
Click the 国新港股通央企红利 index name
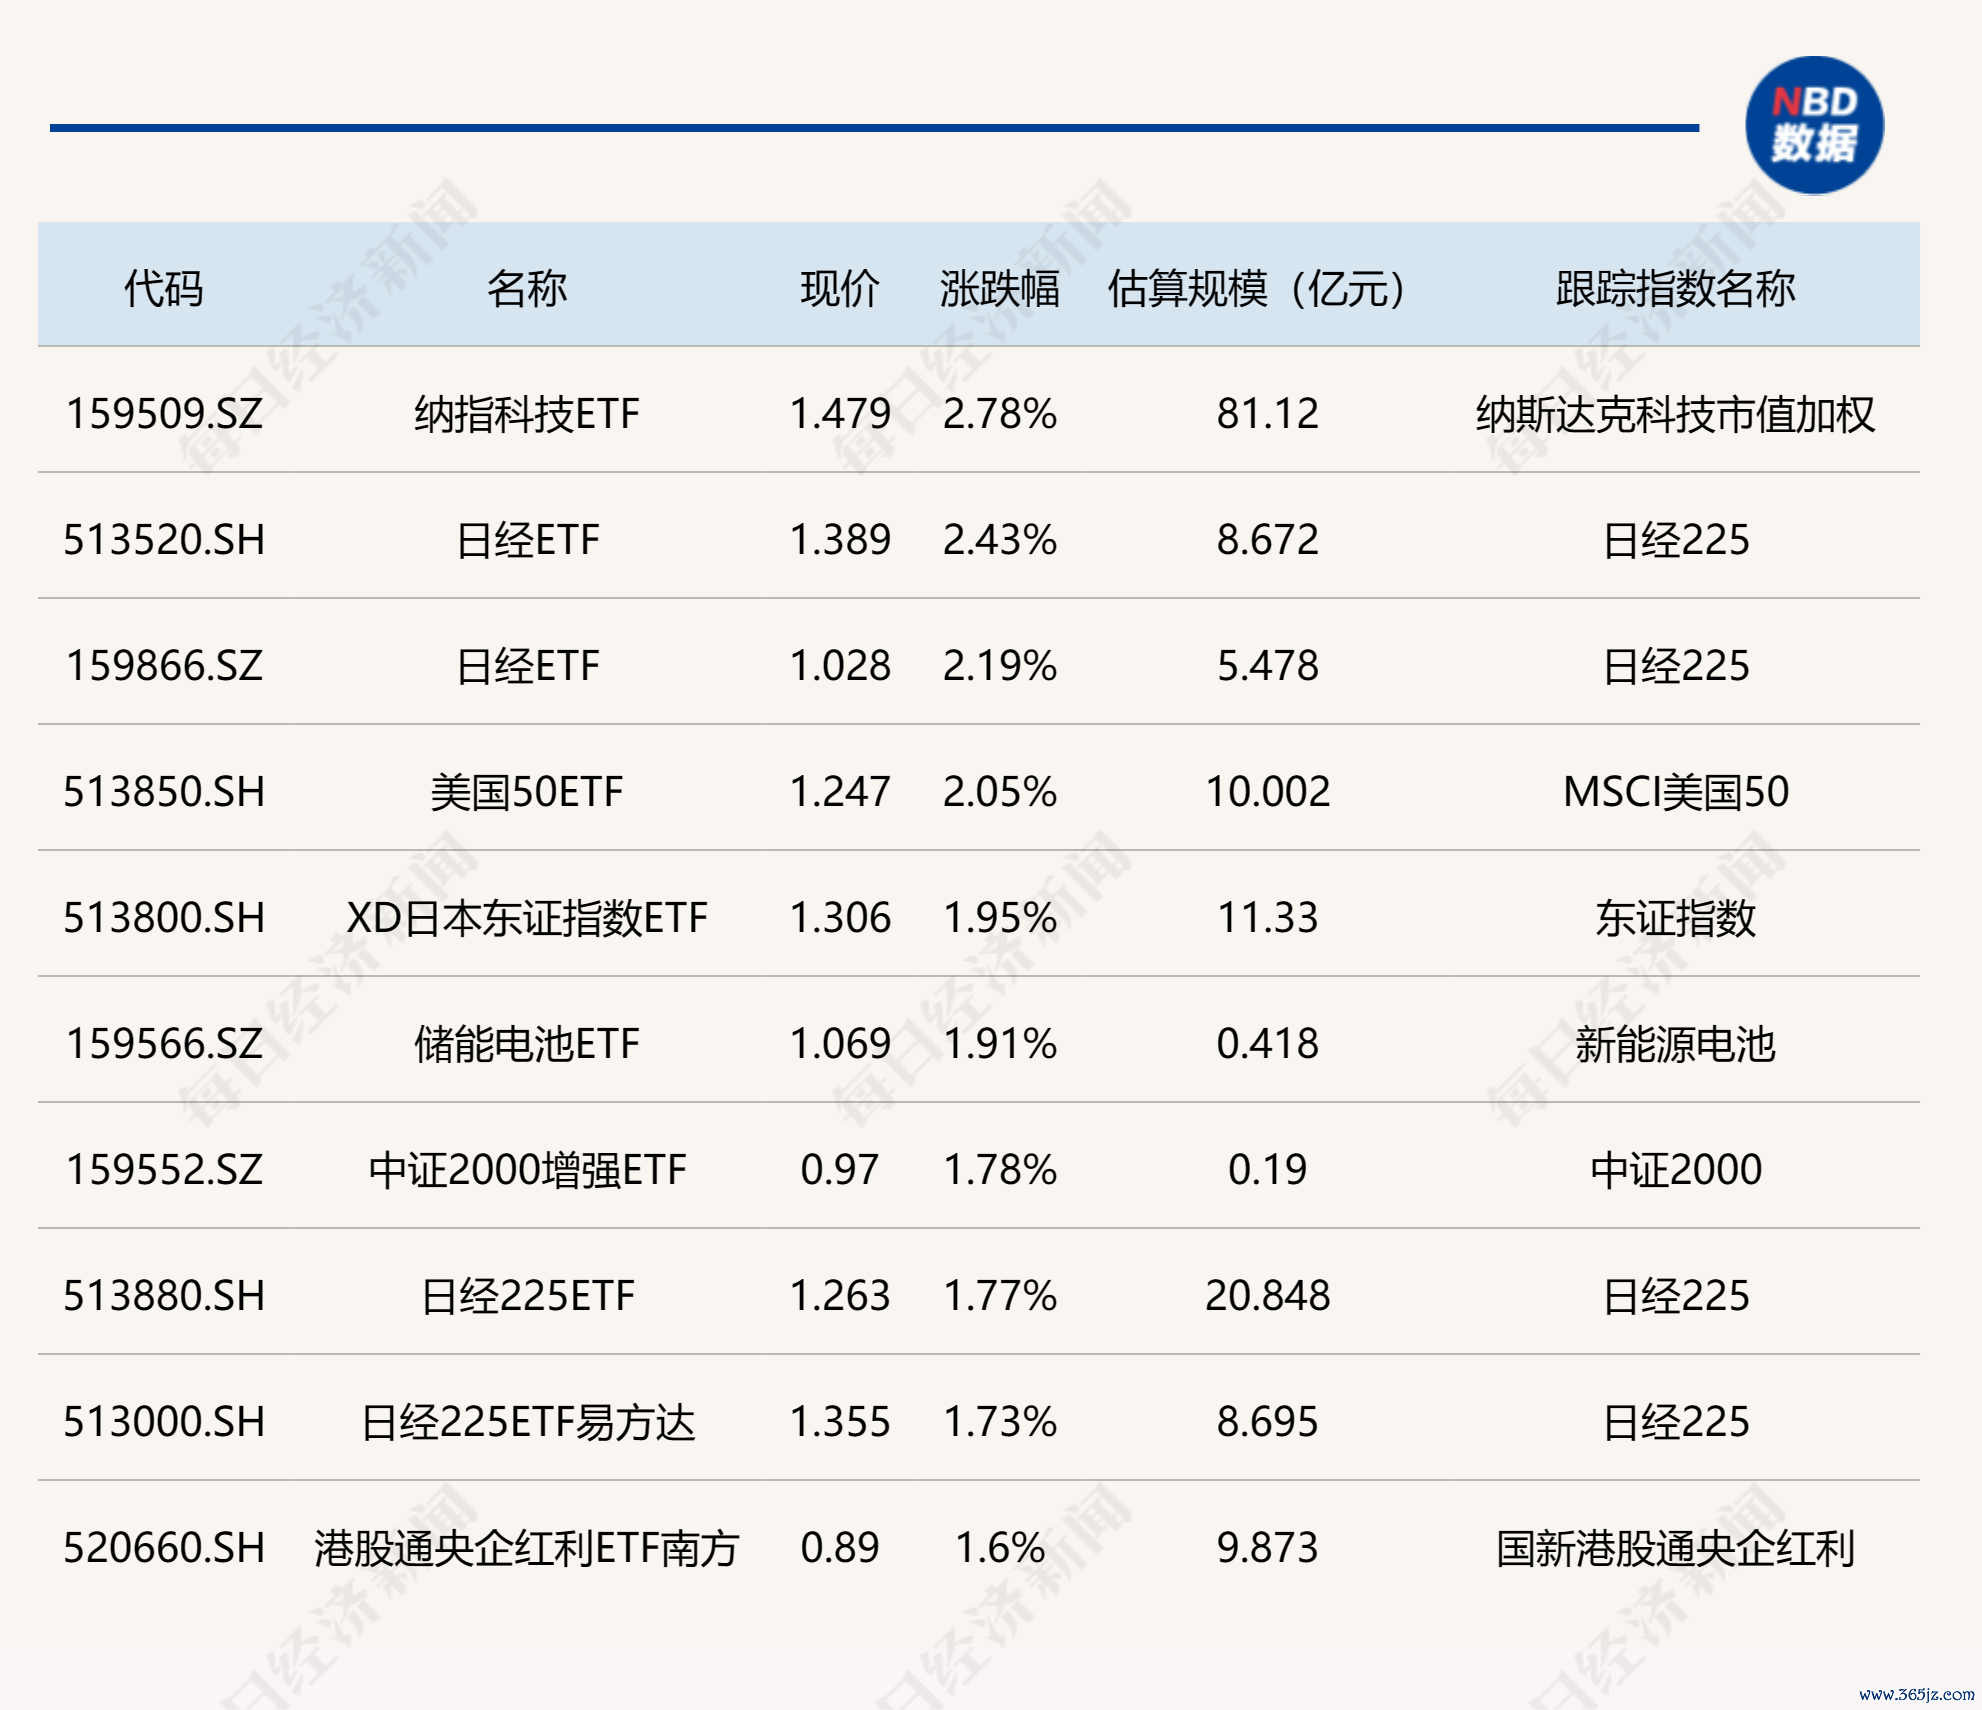pos(1675,1548)
